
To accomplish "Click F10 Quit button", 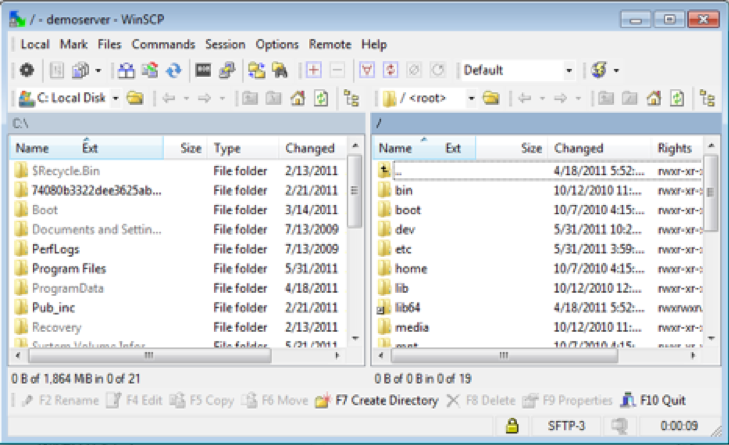I will 653,400.
